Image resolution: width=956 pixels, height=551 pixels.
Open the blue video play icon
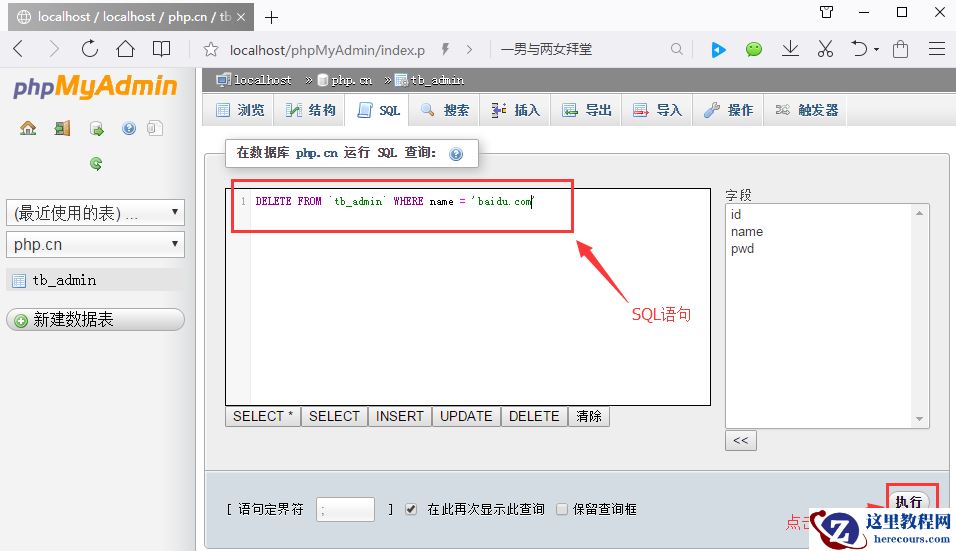[718, 49]
